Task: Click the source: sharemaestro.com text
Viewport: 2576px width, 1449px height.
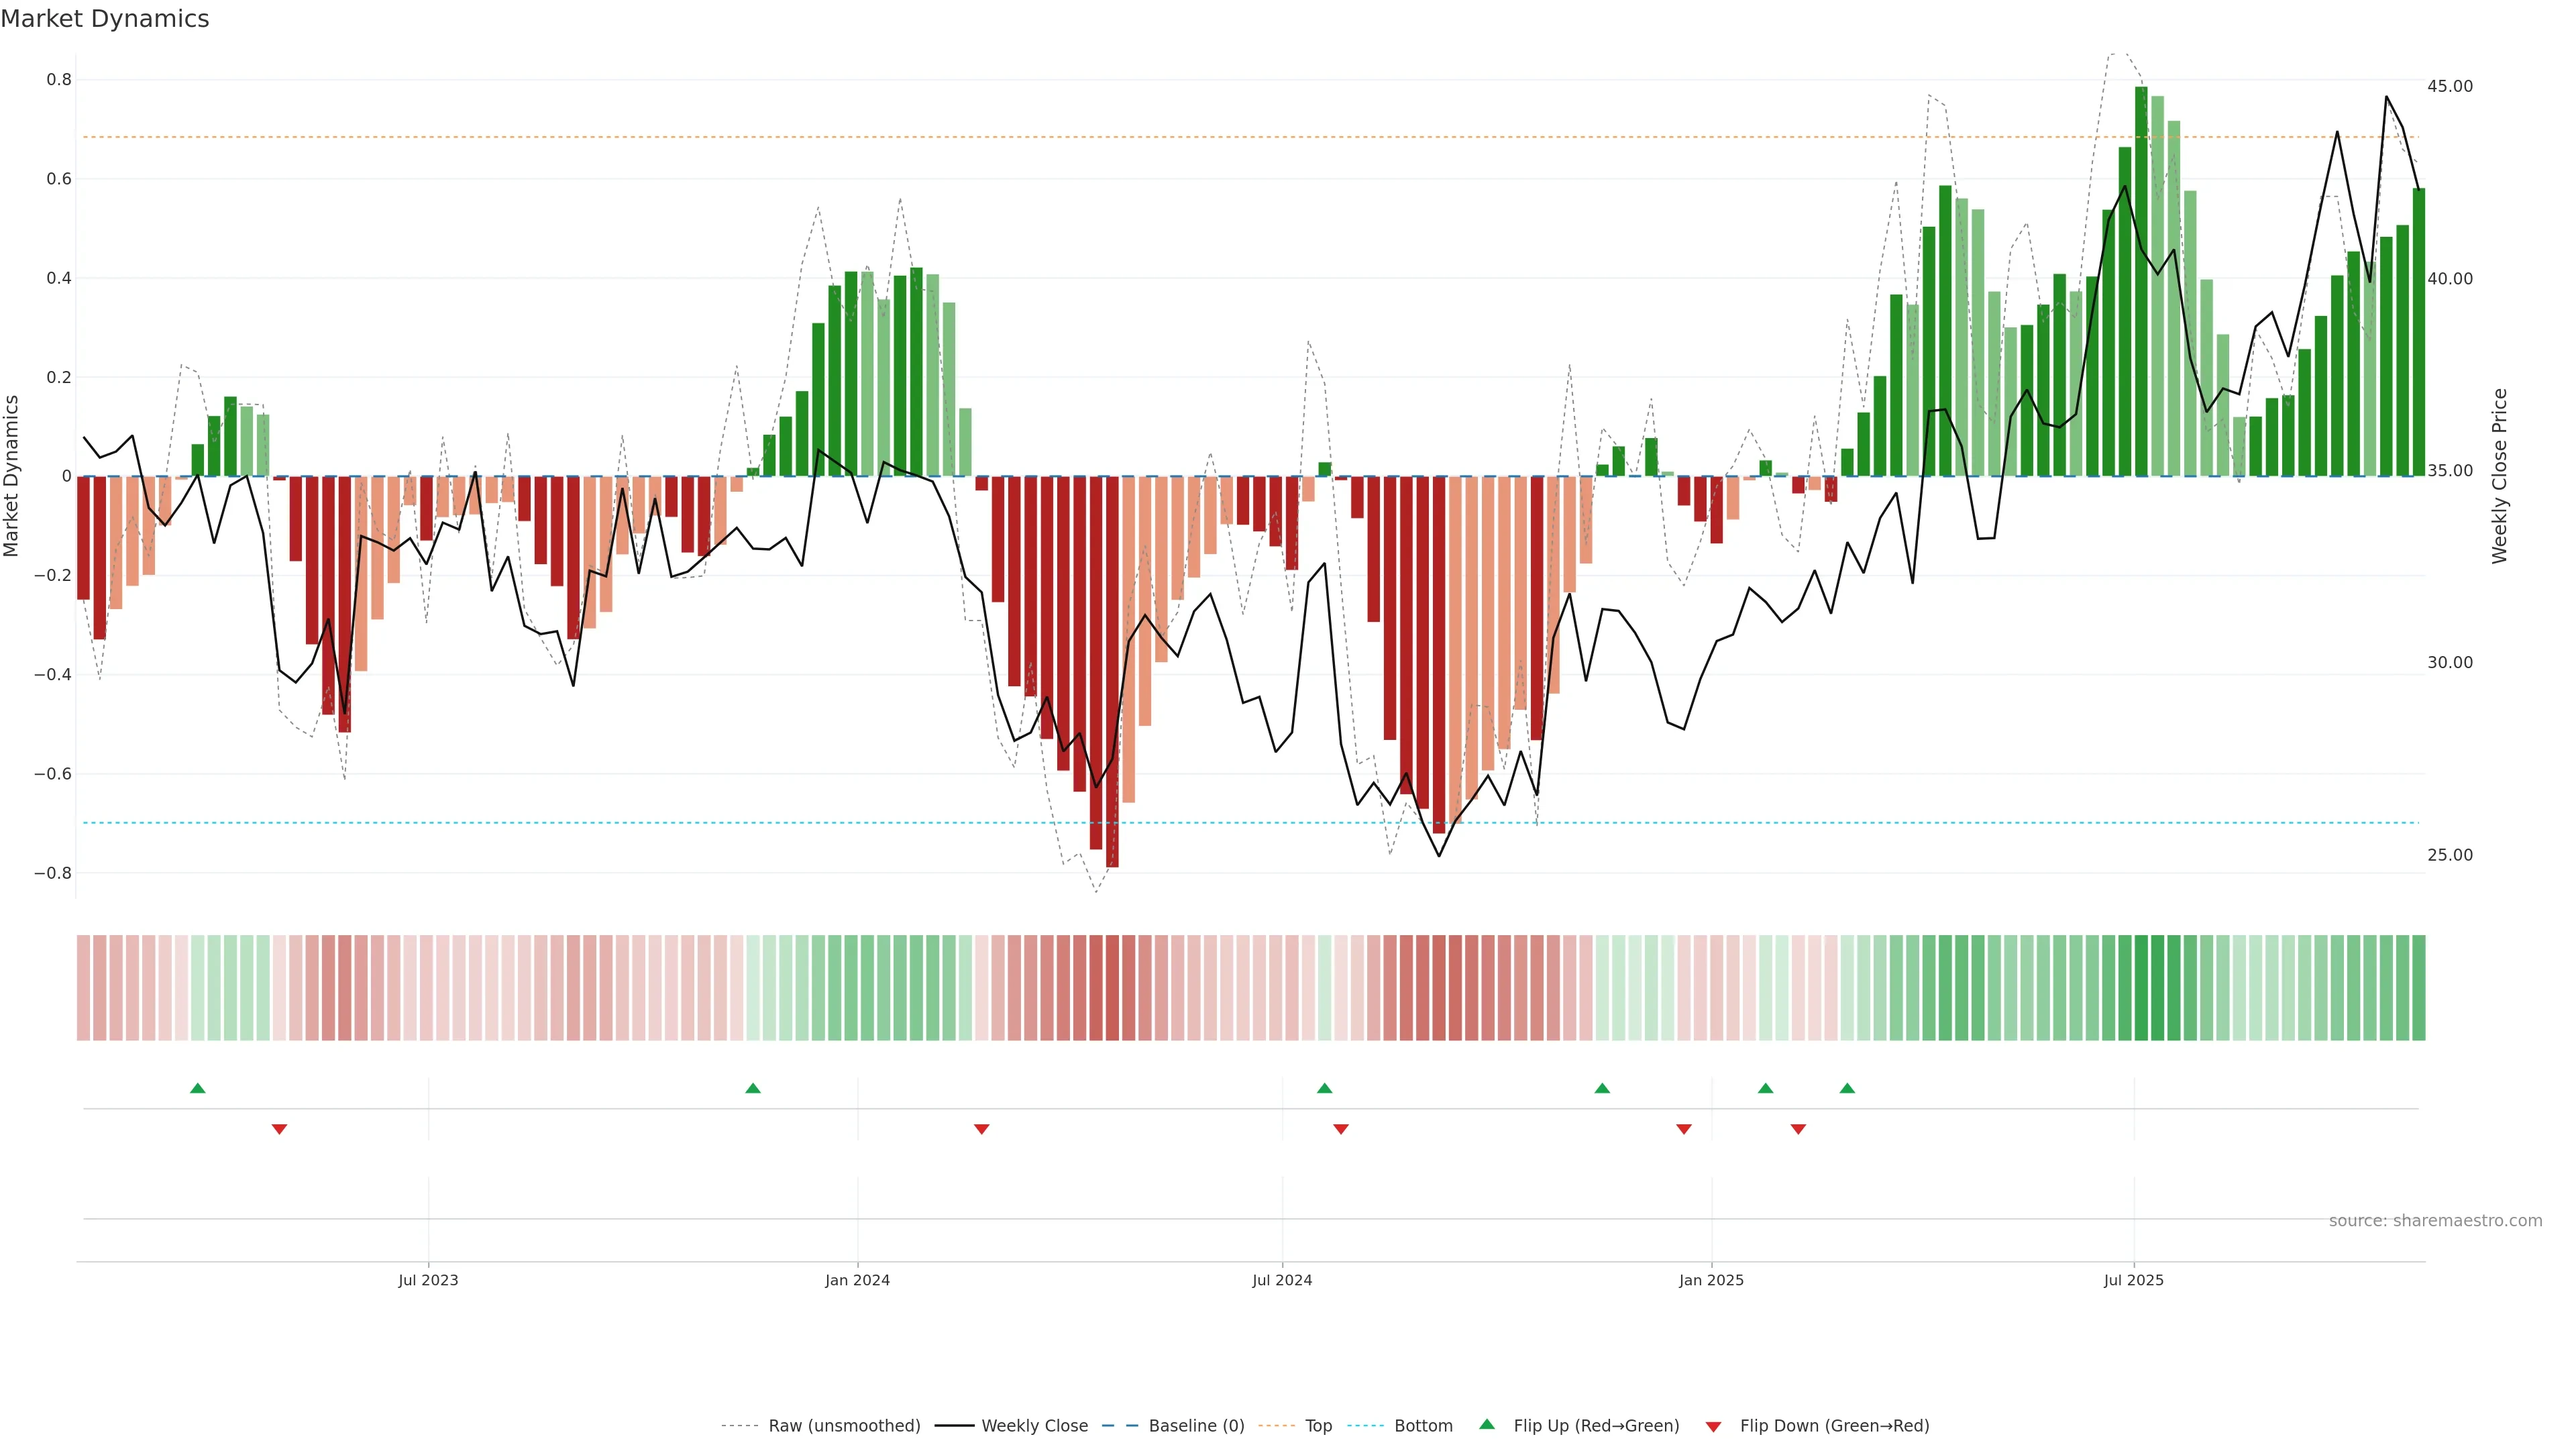Action: click(2435, 1221)
